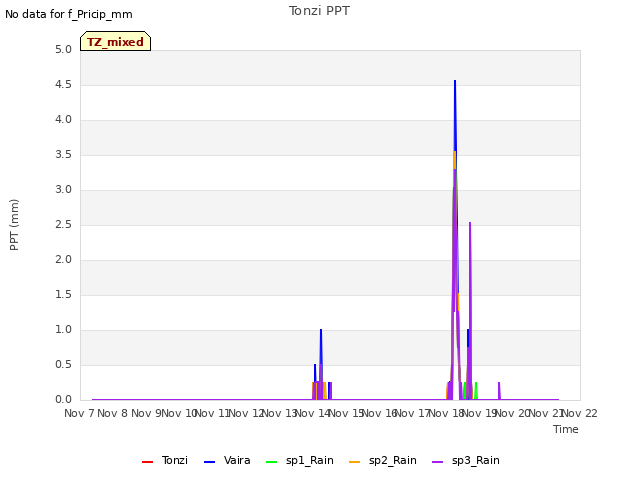
Task: Click the 3.5 y-axis tick label
Action: pos(64,154)
